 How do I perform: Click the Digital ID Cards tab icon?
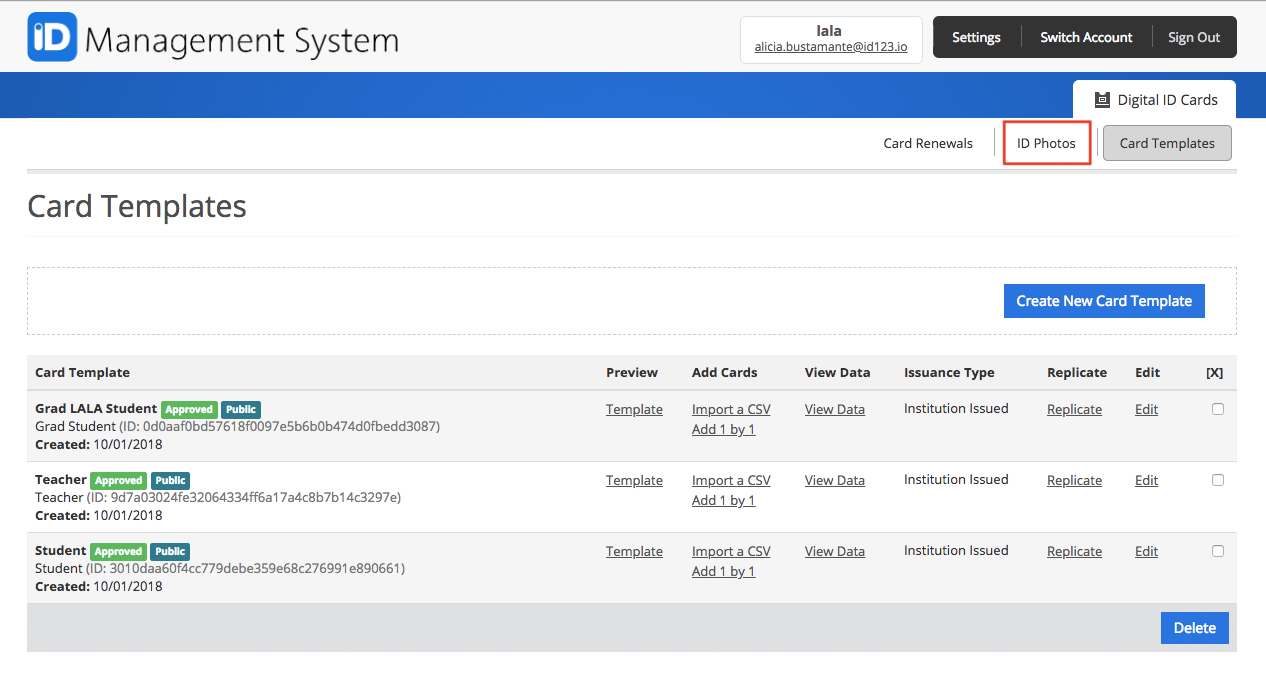click(1102, 100)
